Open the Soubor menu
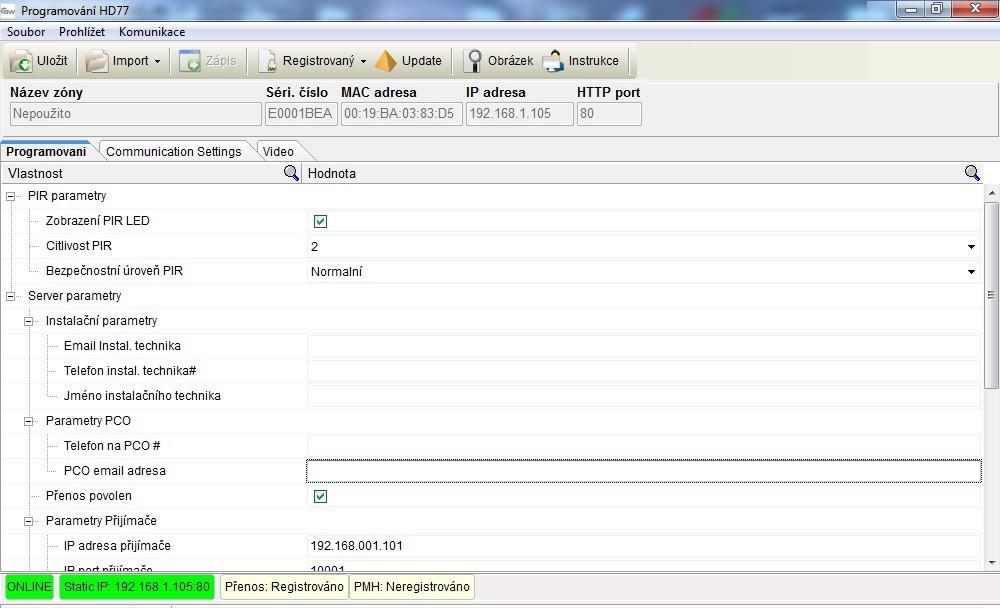Image resolution: width=1000 pixels, height=608 pixels. click(x=26, y=32)
